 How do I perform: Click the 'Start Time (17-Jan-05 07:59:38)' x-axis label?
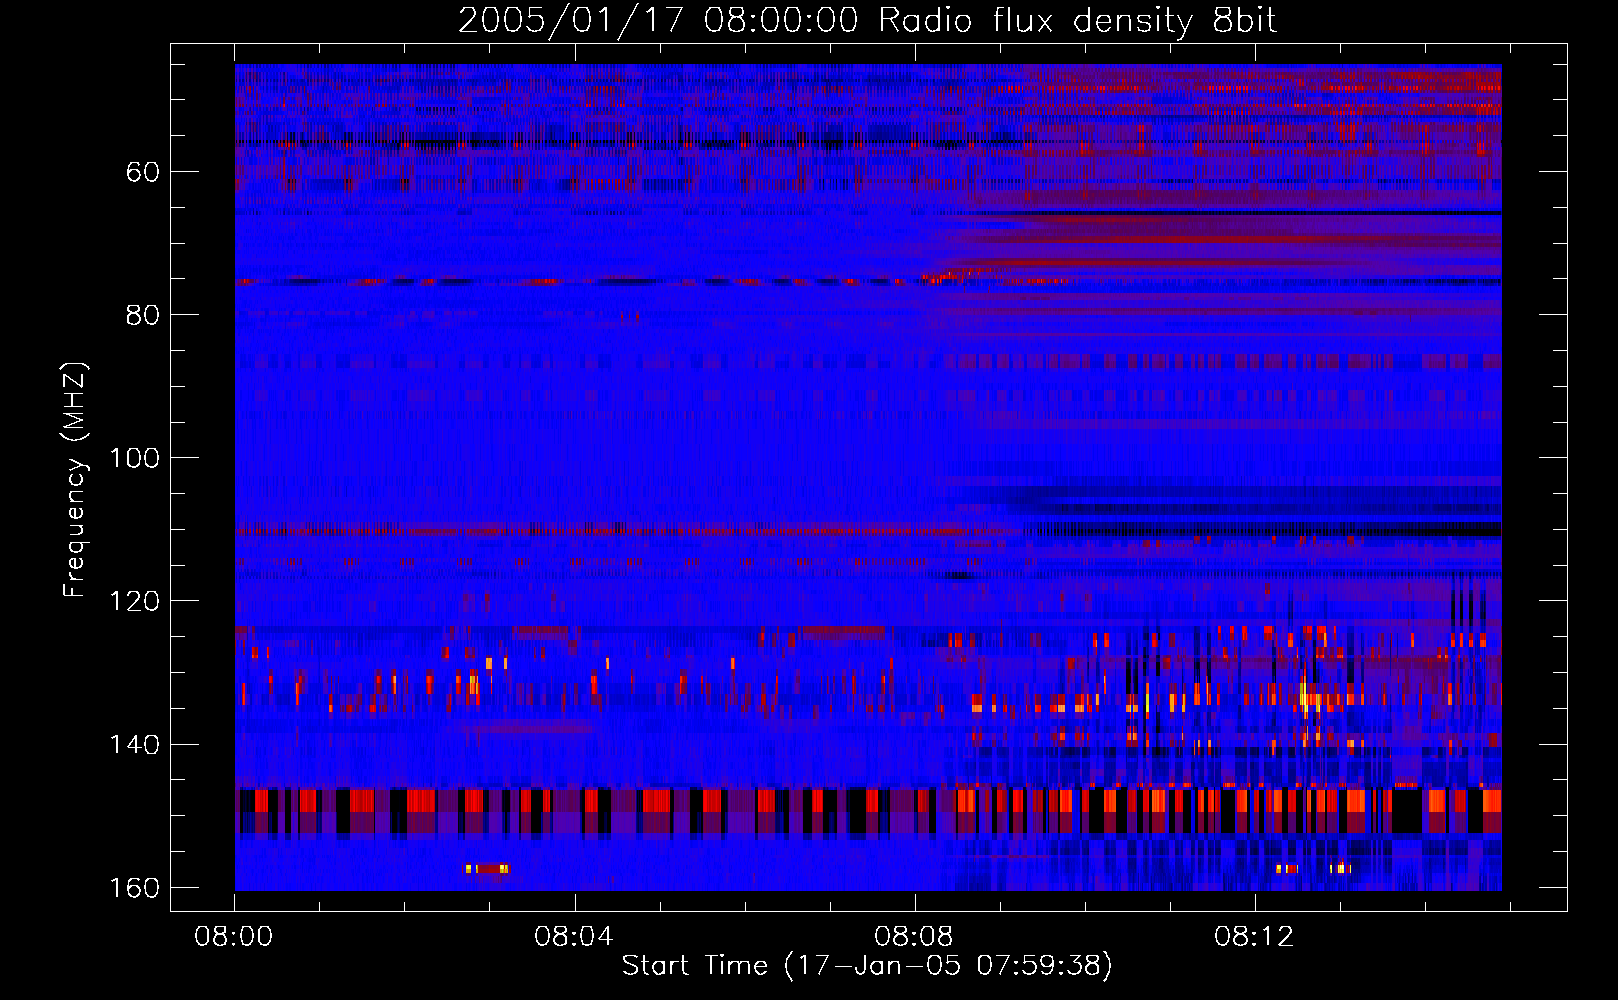(x=867, y=965)
